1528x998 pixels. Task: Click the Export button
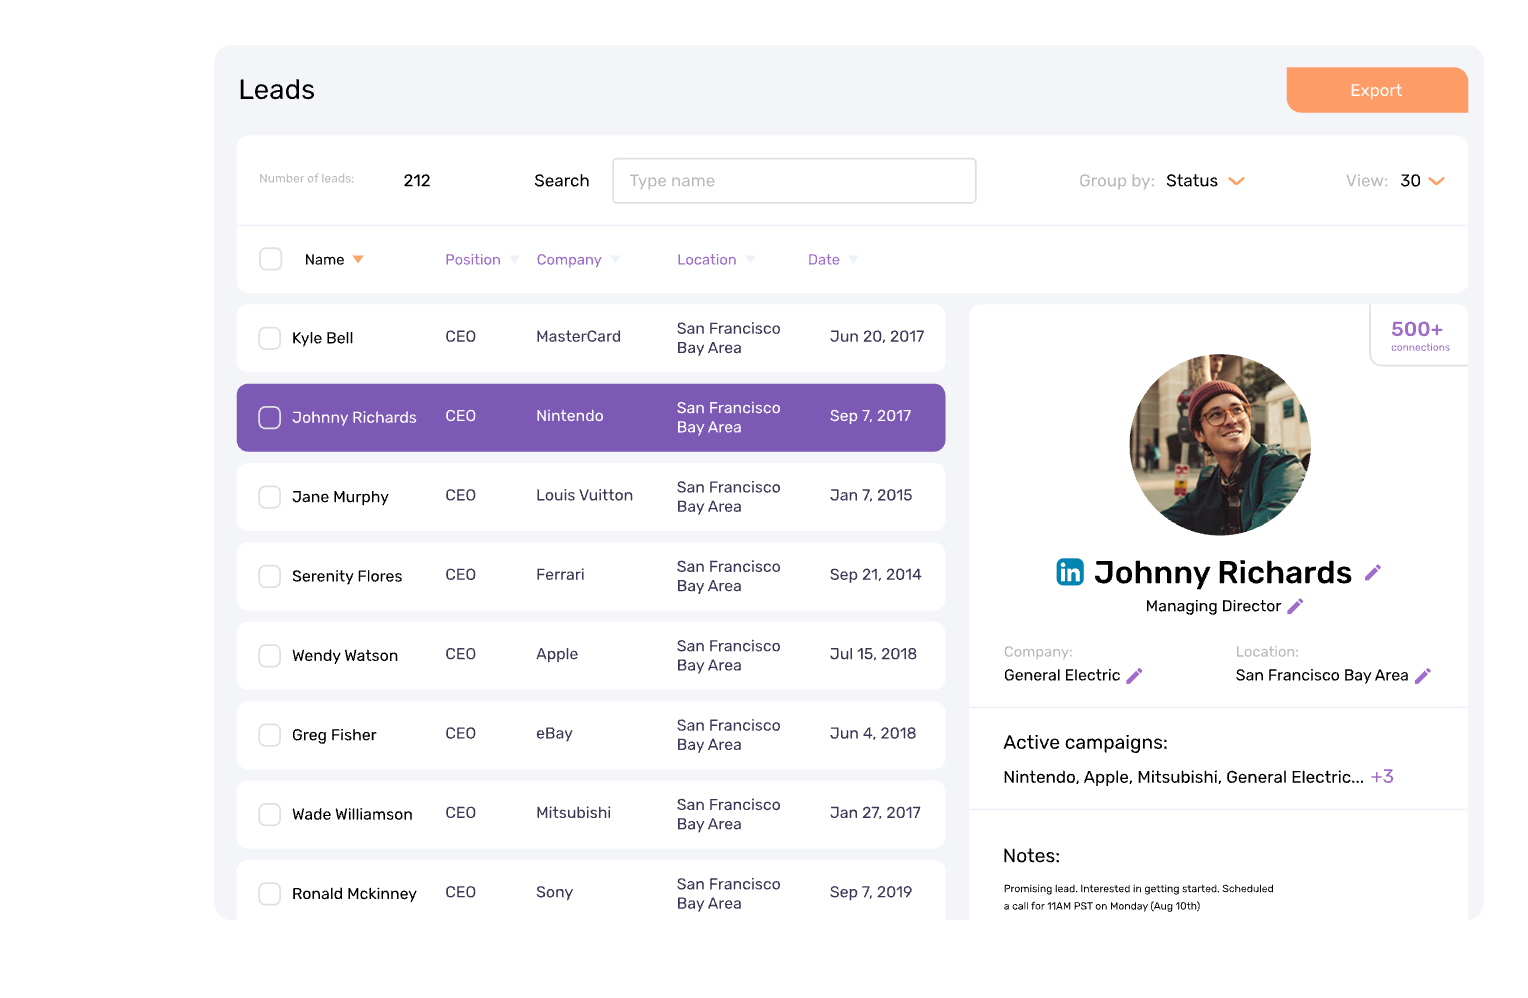click(1376, 89)
